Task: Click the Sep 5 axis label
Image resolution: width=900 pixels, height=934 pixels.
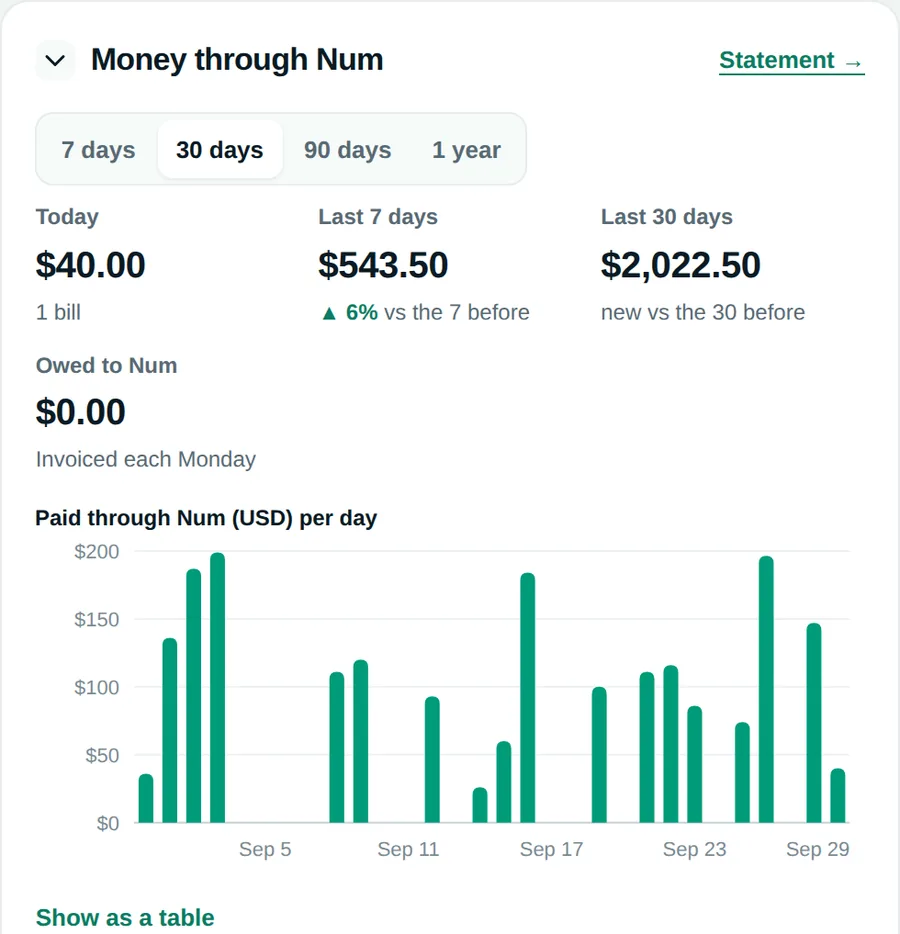Action: 265,849
